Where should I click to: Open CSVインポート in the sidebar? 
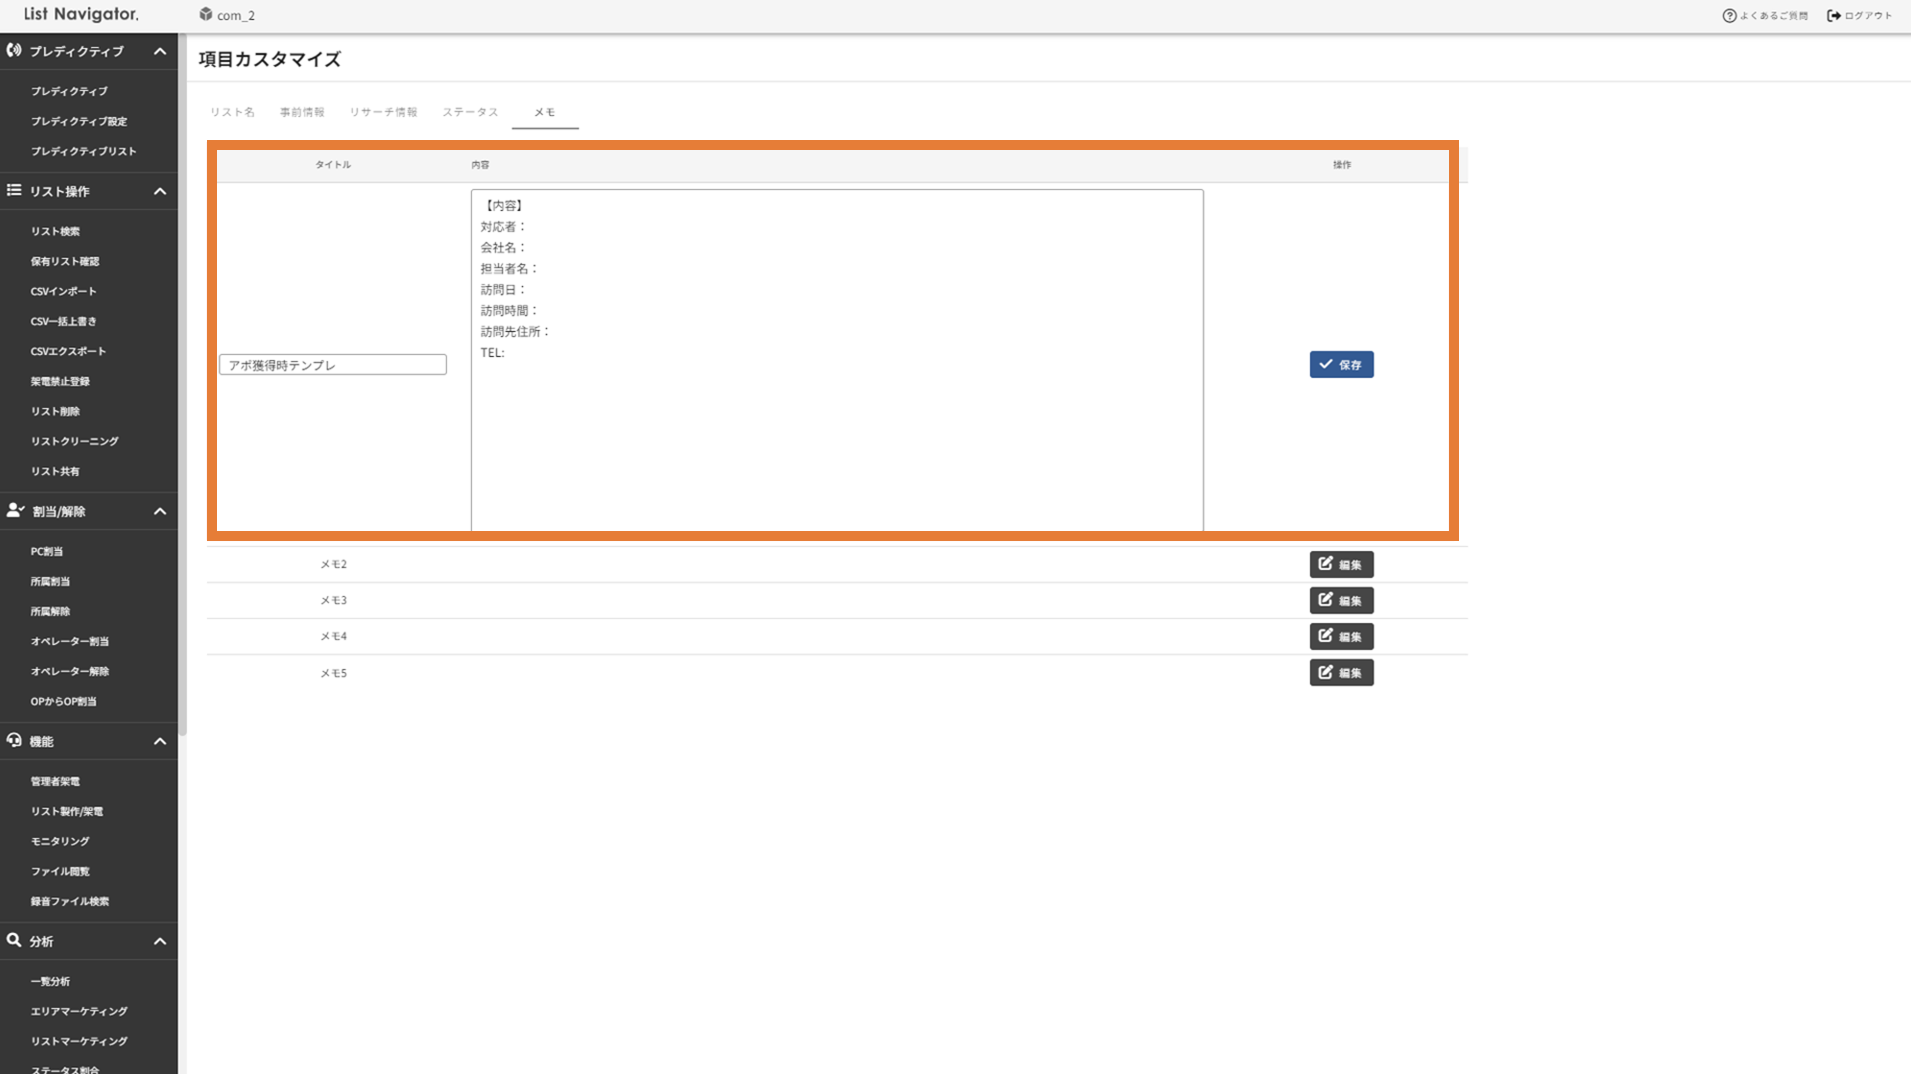coord(63,291)
